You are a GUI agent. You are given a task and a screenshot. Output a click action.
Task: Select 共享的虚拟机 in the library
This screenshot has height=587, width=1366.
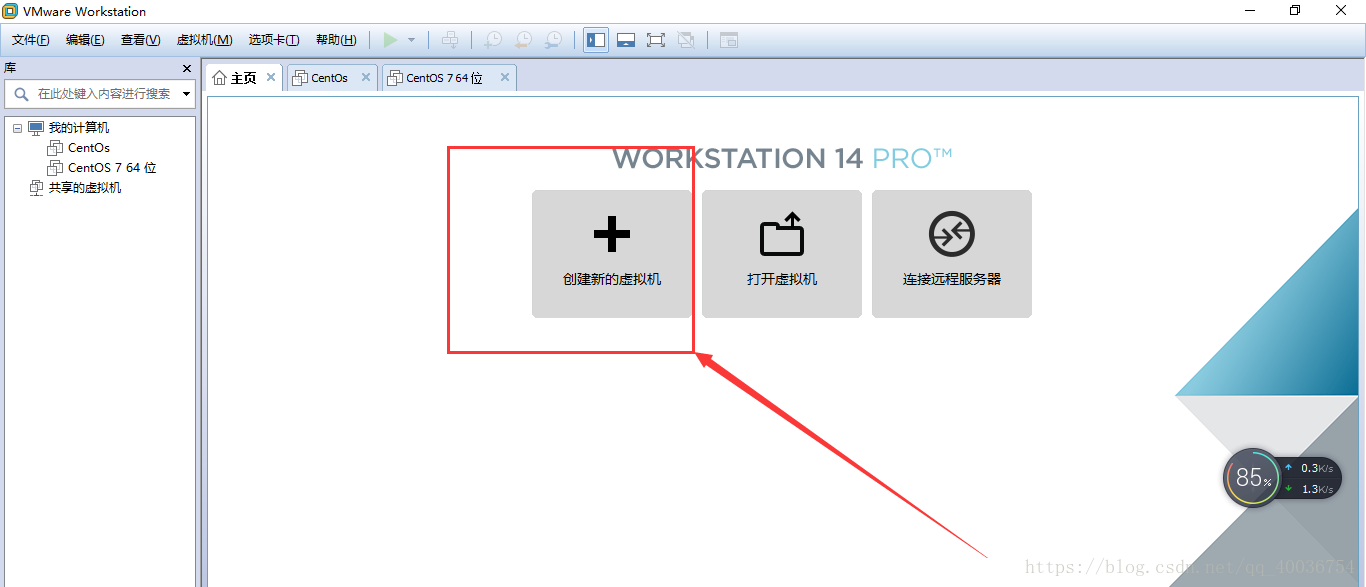[x=85, y=188]
